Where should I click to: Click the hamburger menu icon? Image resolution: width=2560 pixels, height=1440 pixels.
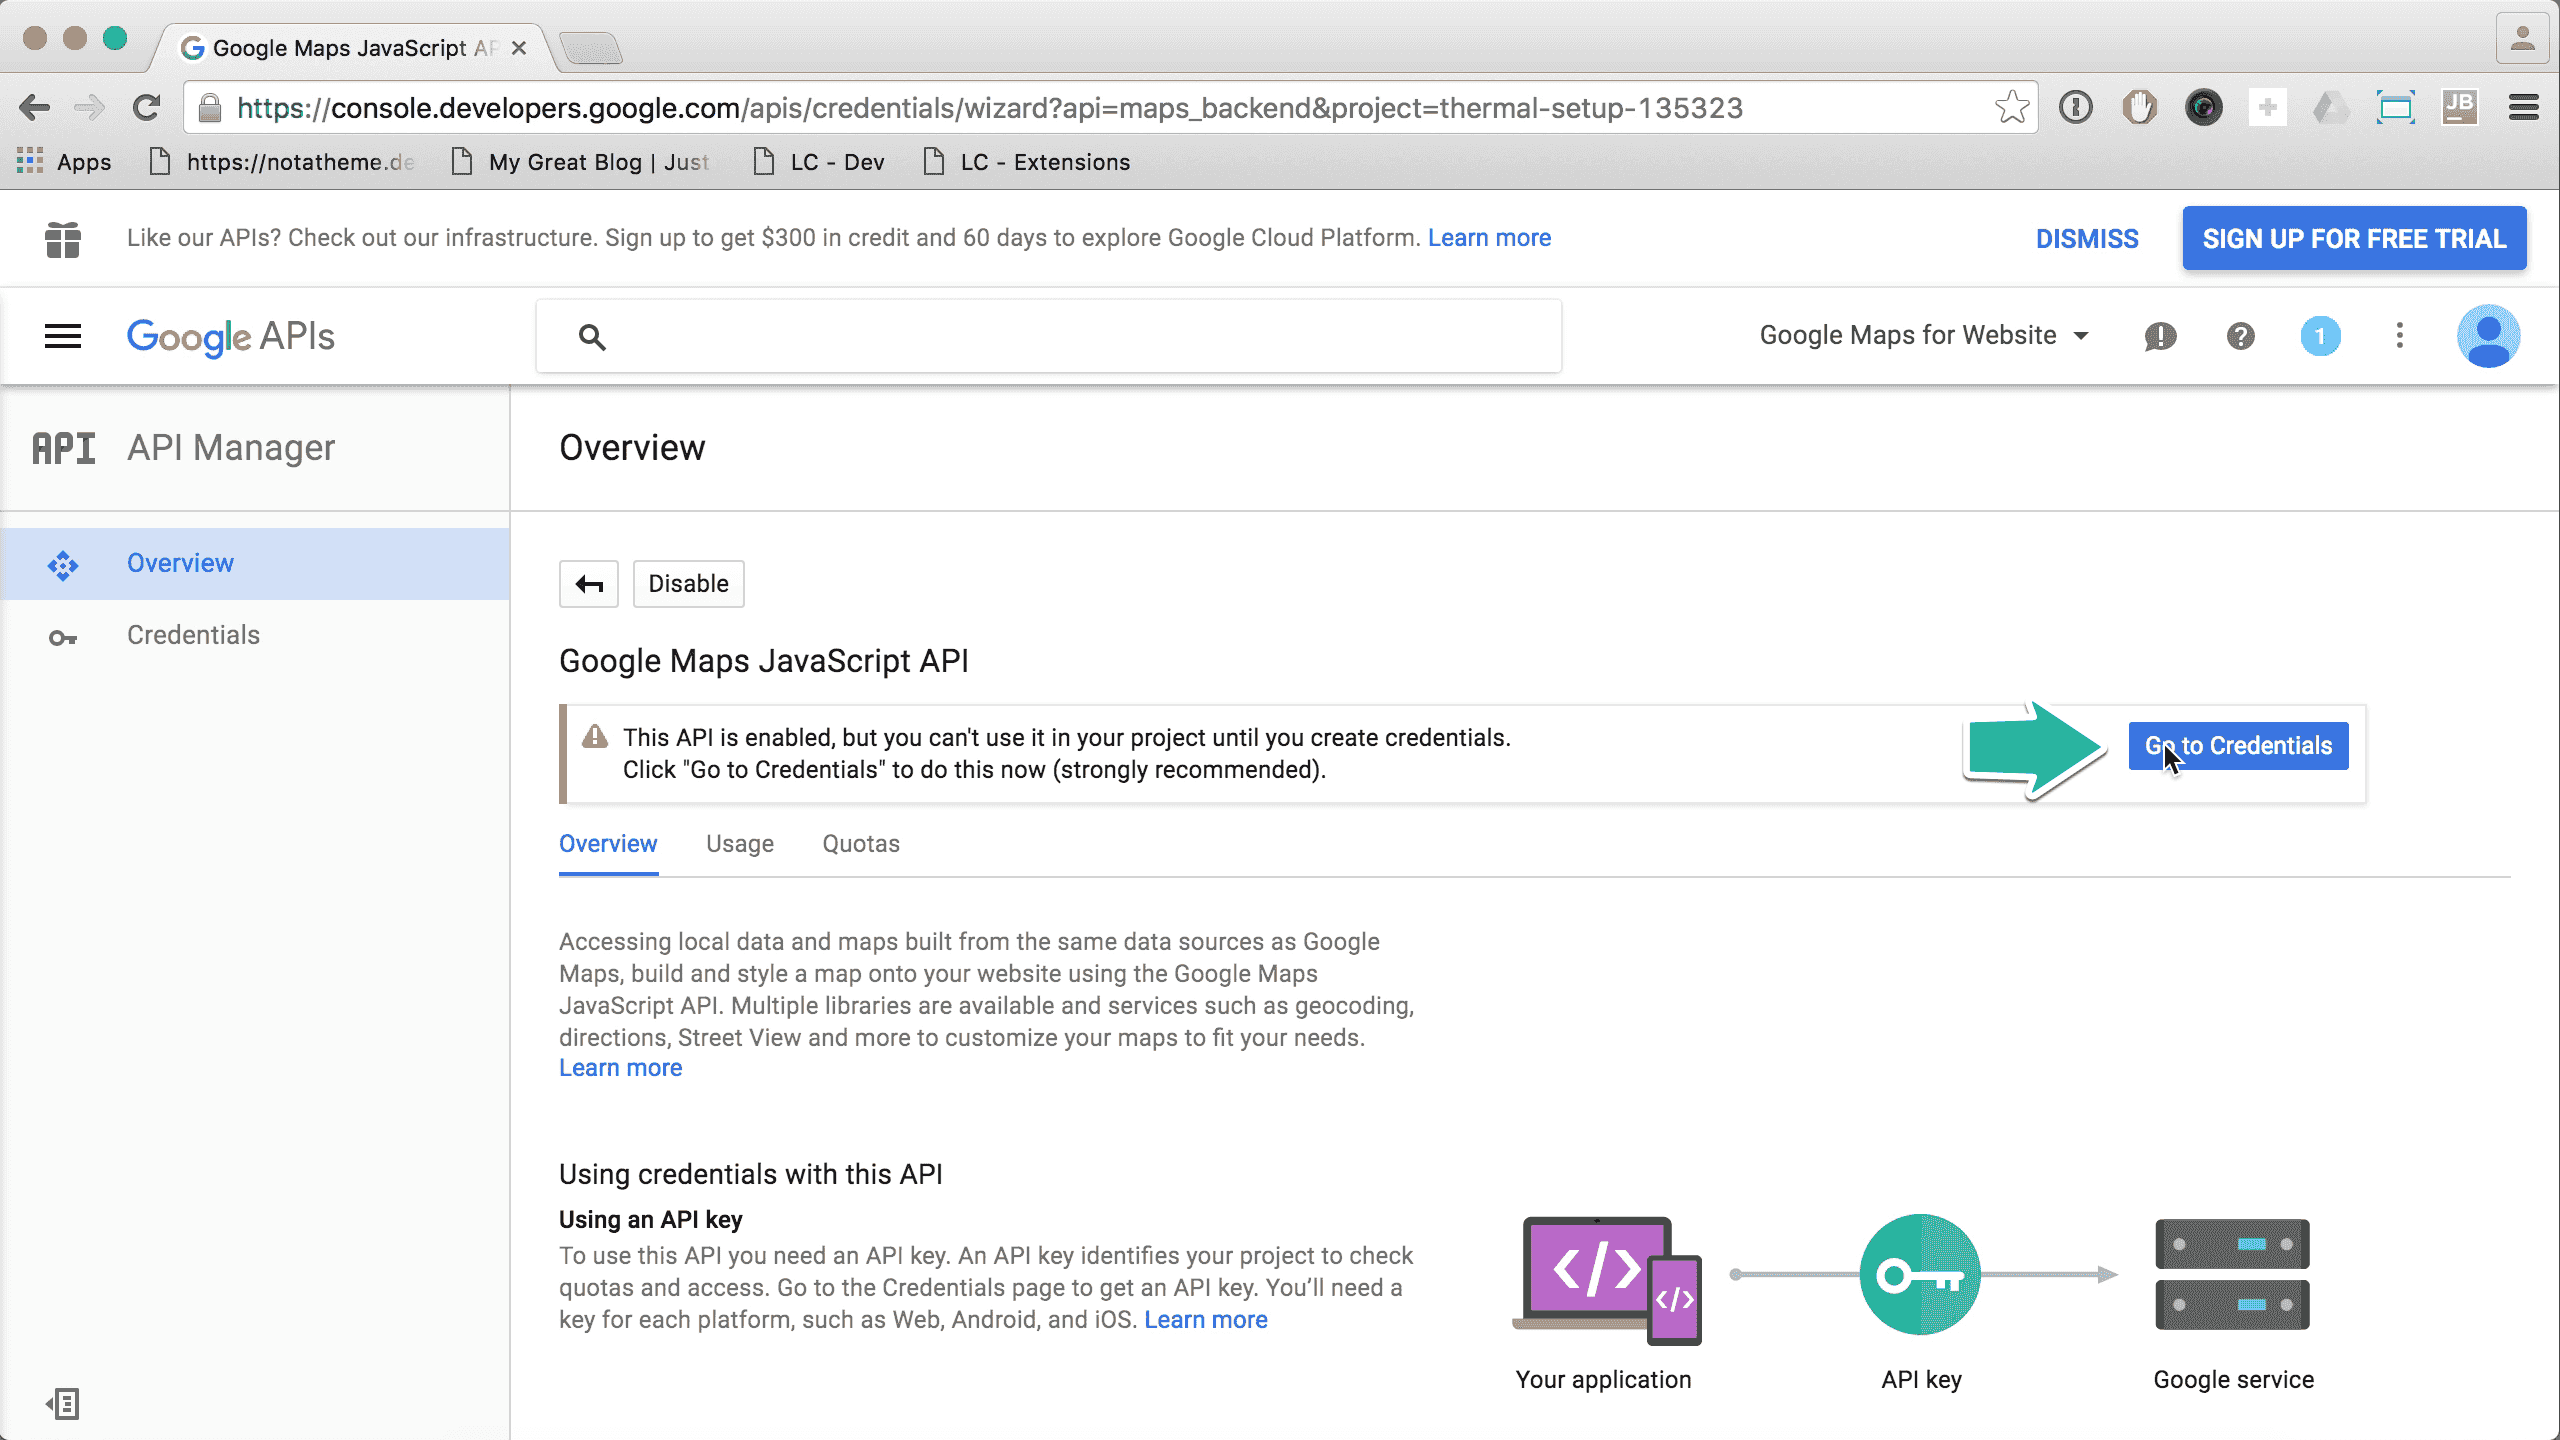(62, 336)
